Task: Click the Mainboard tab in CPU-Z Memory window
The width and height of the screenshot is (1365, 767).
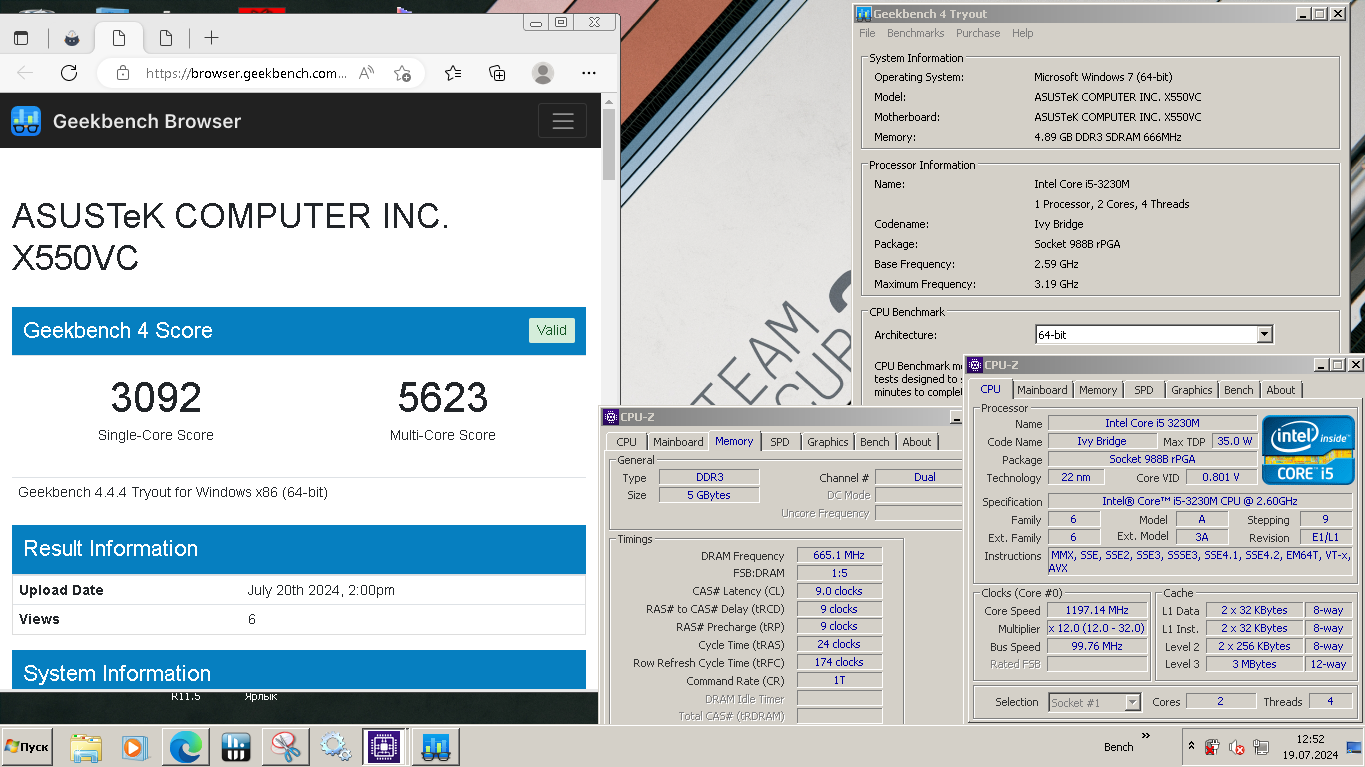Action: 678,442
